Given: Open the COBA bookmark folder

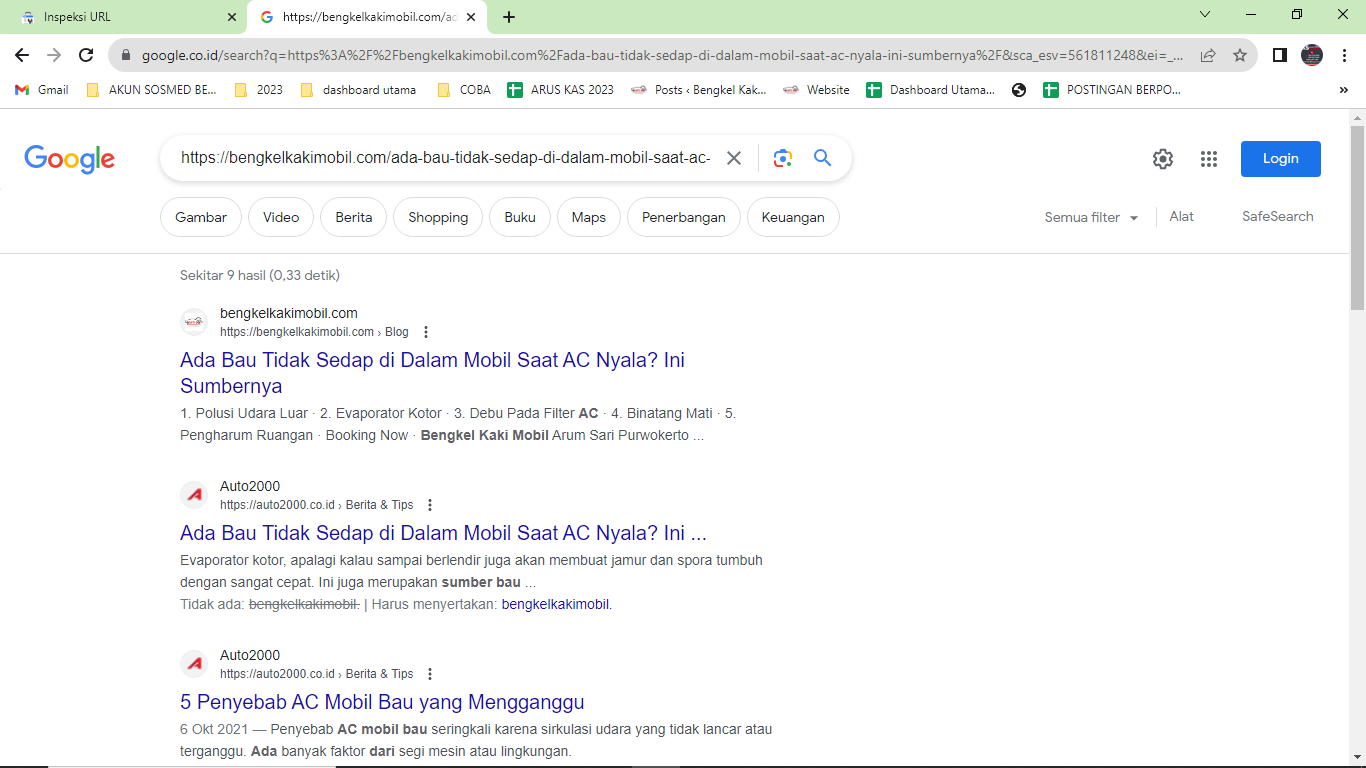Looking at the screenshot, I should pos(464,90).
